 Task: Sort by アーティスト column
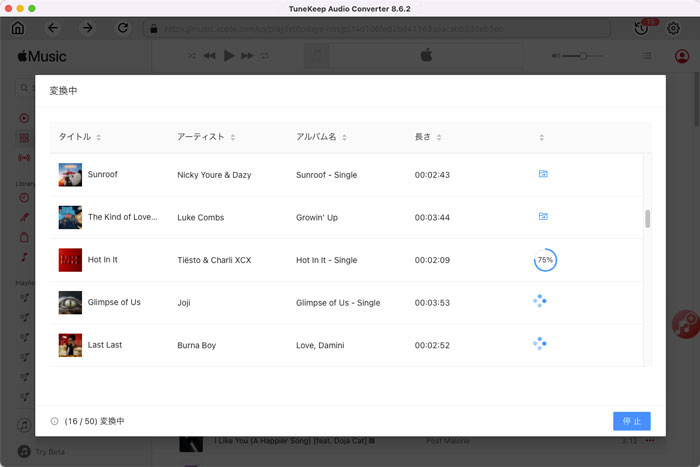pyautogui.click(x=233, y=137)
